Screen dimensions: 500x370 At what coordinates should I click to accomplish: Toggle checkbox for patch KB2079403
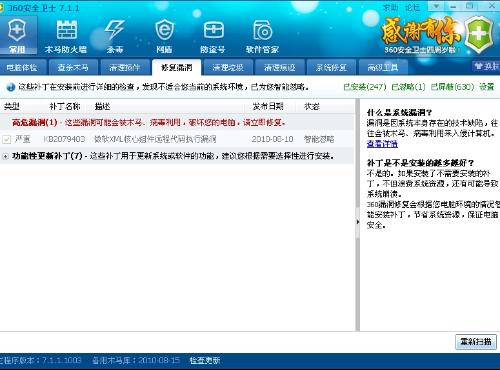click(x=6, y=139)
